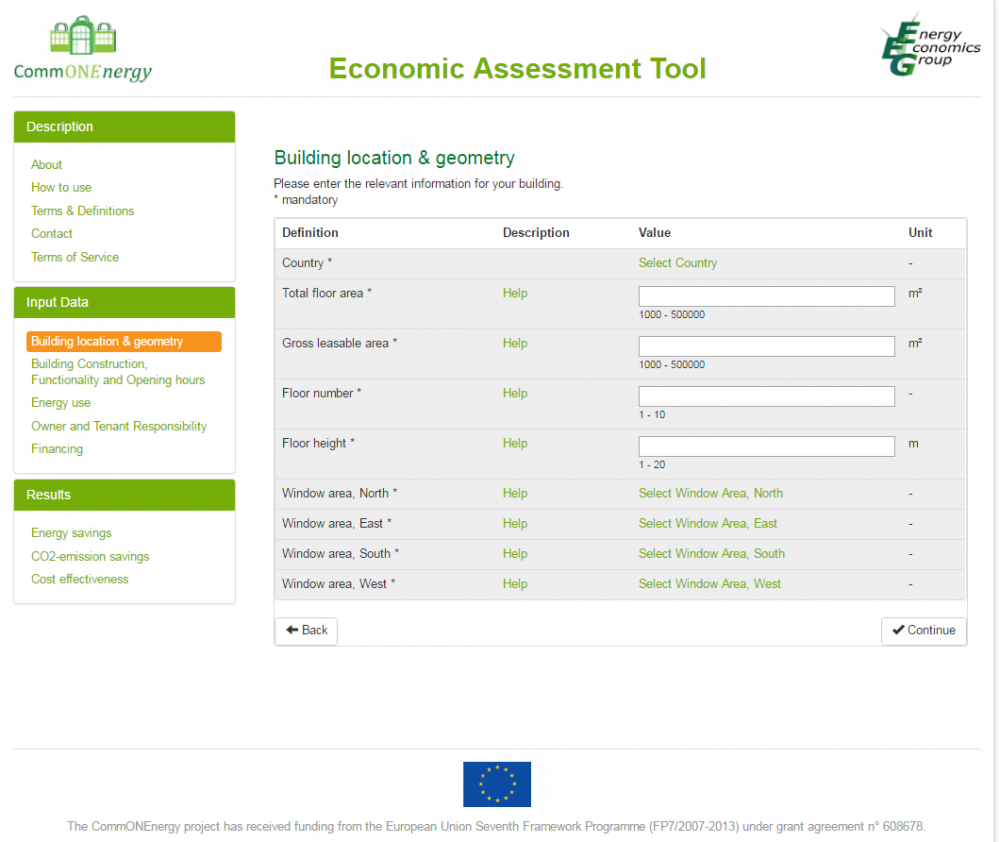The width and height of the screenshot is (1000, 842).
Task: Open Help for Gross leasable area
Action: click(515, 343)
